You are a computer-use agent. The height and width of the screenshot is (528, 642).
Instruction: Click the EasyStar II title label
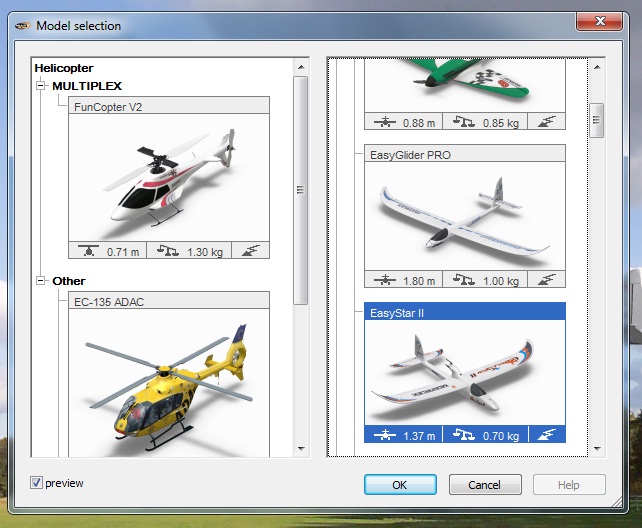click(x=397, y=313)
